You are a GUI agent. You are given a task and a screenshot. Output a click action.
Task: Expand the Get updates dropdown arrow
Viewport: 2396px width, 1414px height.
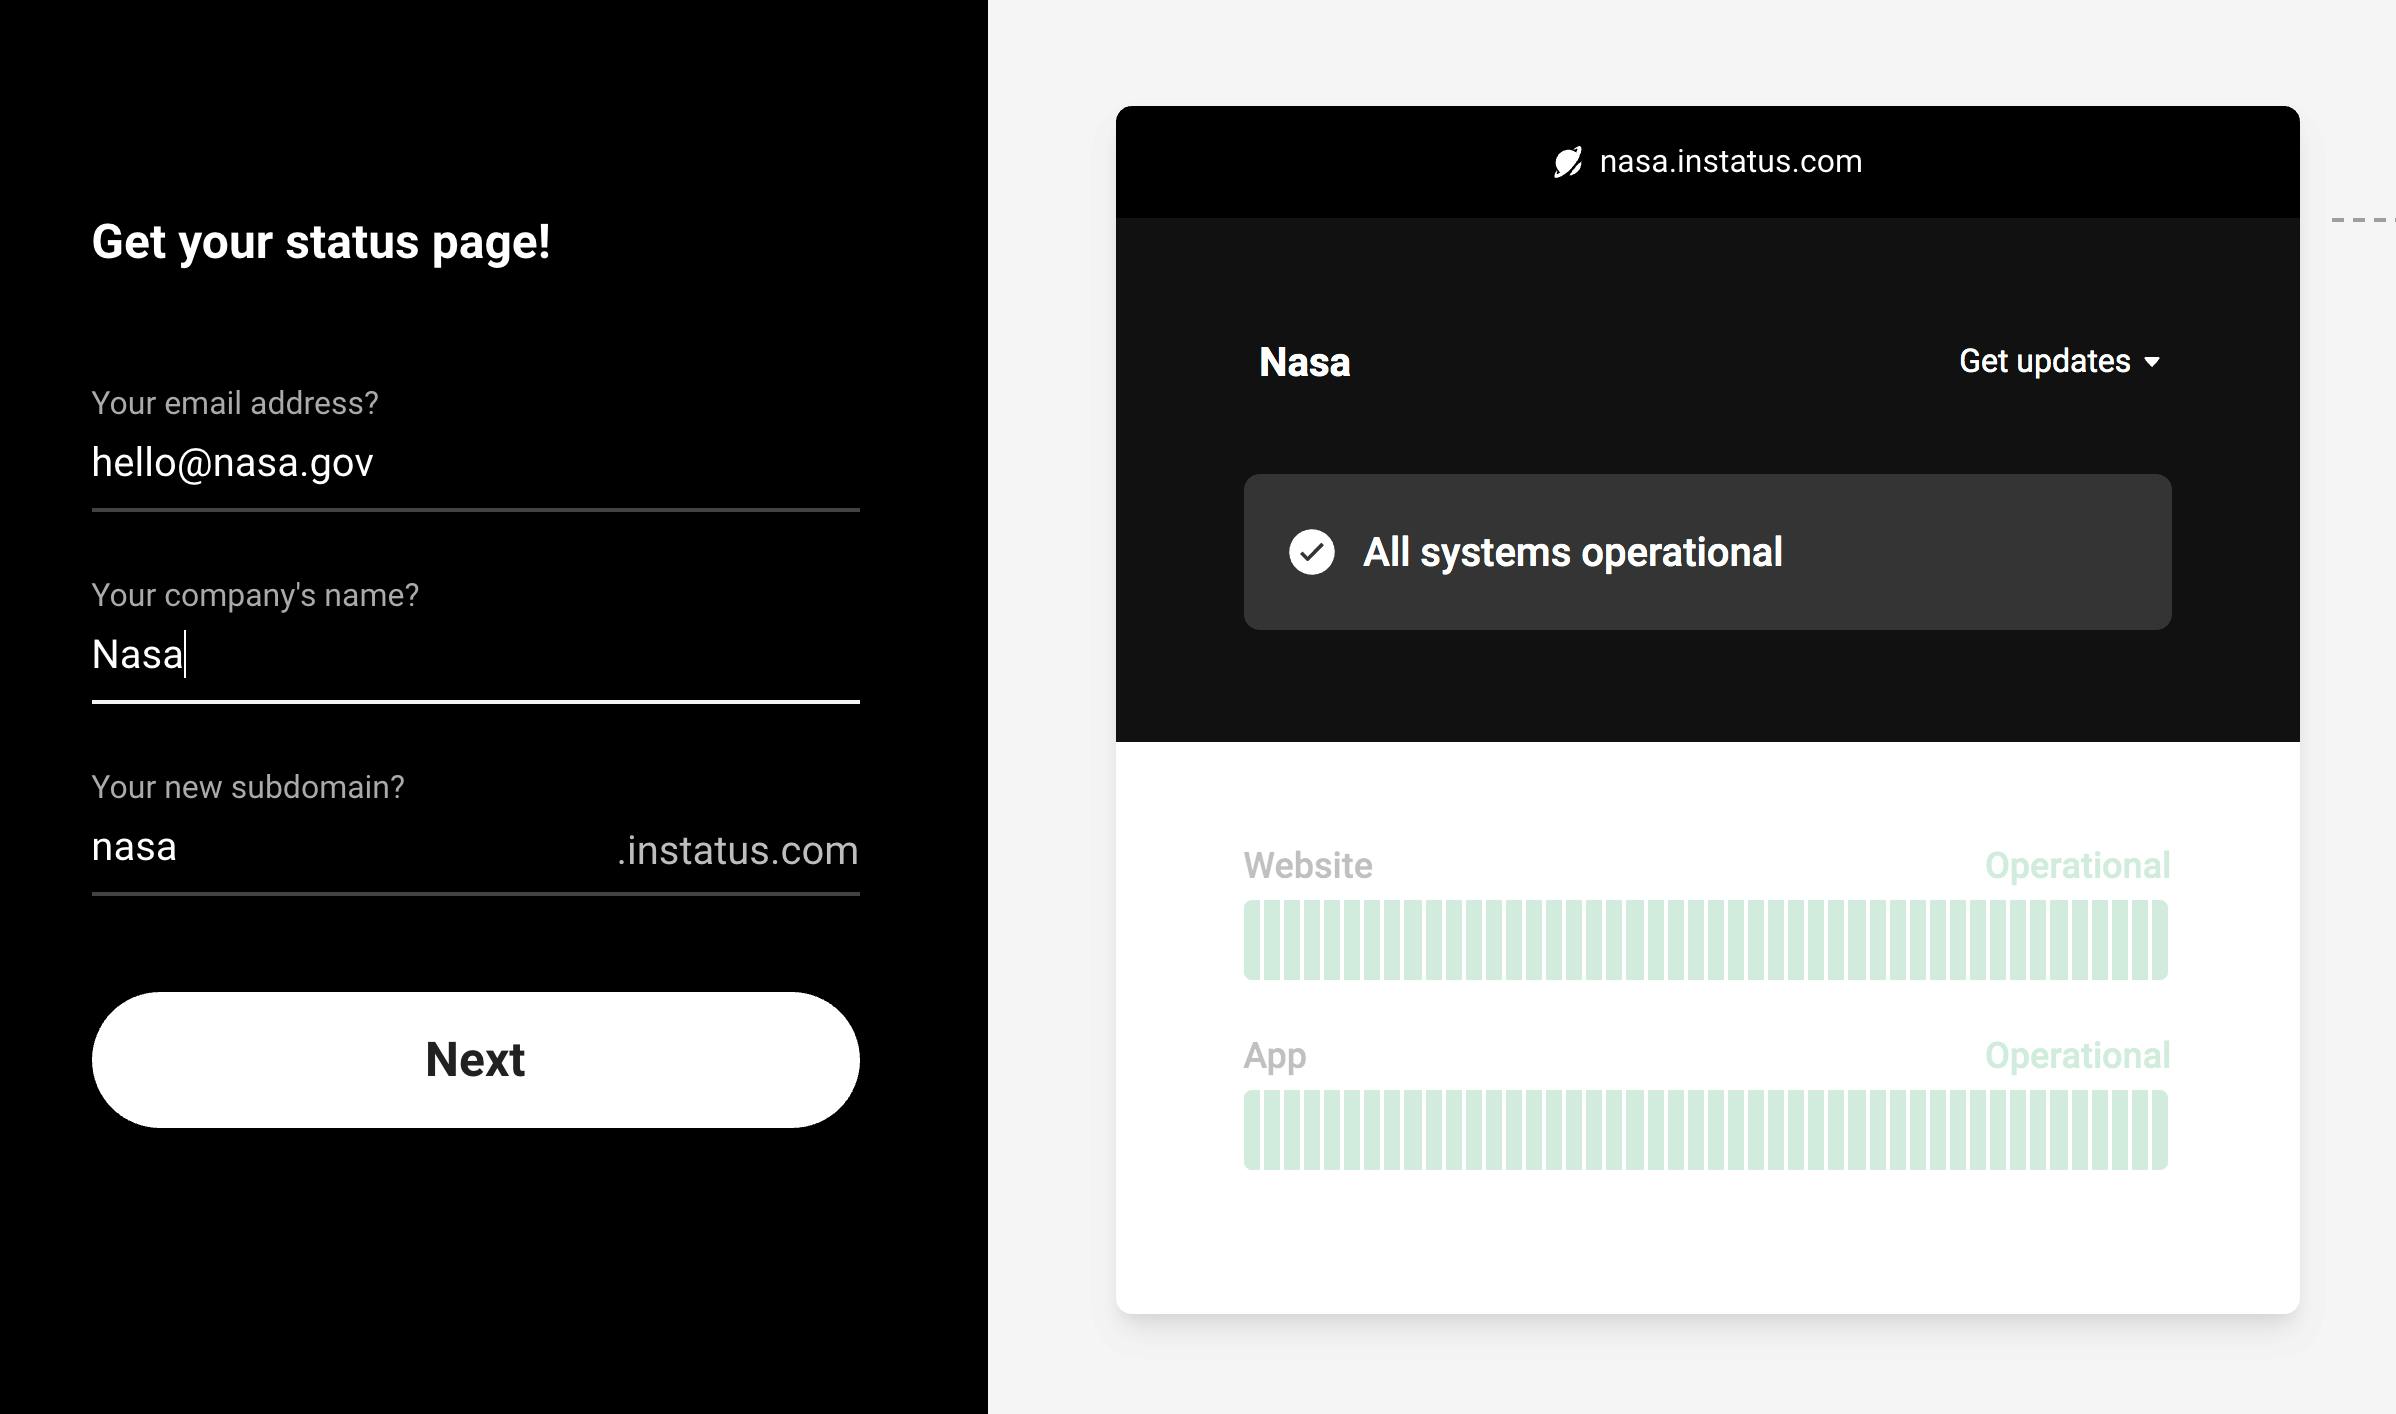pos(2152,362)
